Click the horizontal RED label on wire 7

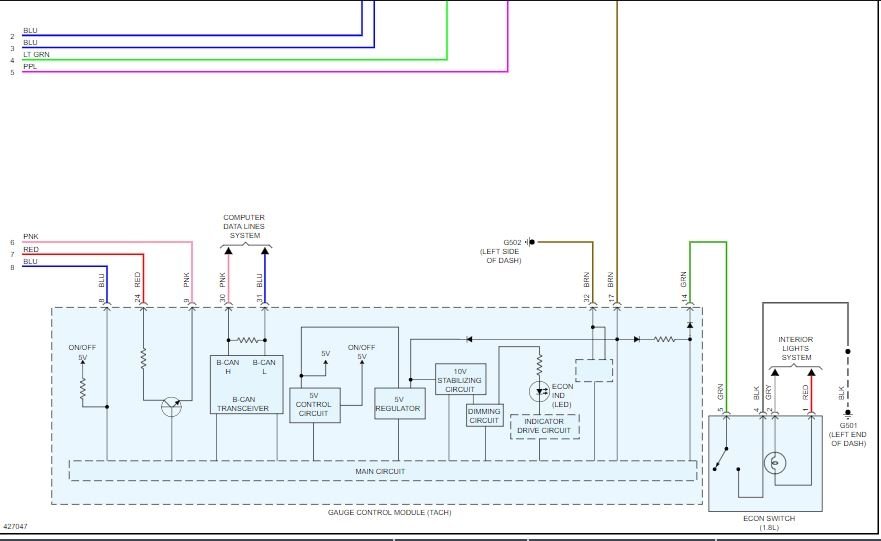point(31,249)
